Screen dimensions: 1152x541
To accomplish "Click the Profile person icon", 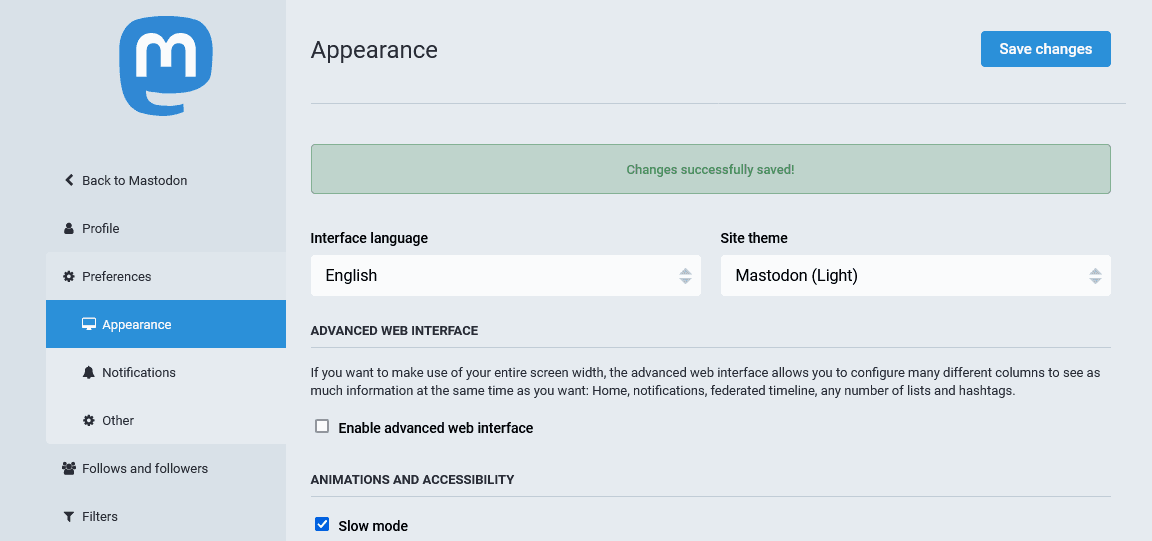I will pyautogui.click(x=69, y=228).
